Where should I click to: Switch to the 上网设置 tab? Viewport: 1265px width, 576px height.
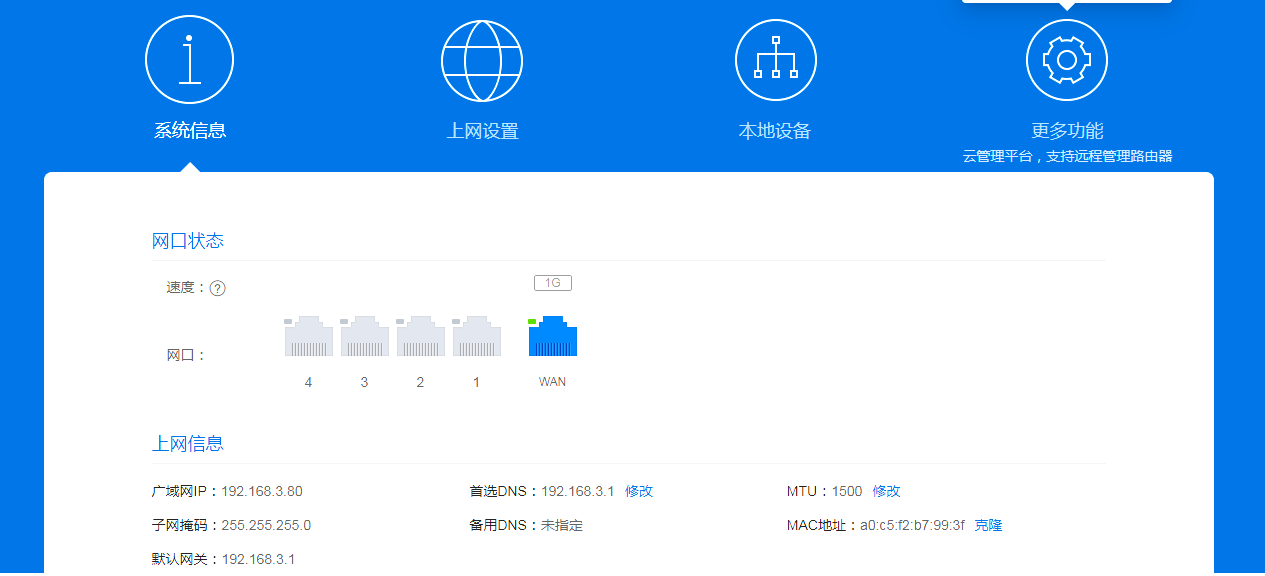(x=483, y=131)
